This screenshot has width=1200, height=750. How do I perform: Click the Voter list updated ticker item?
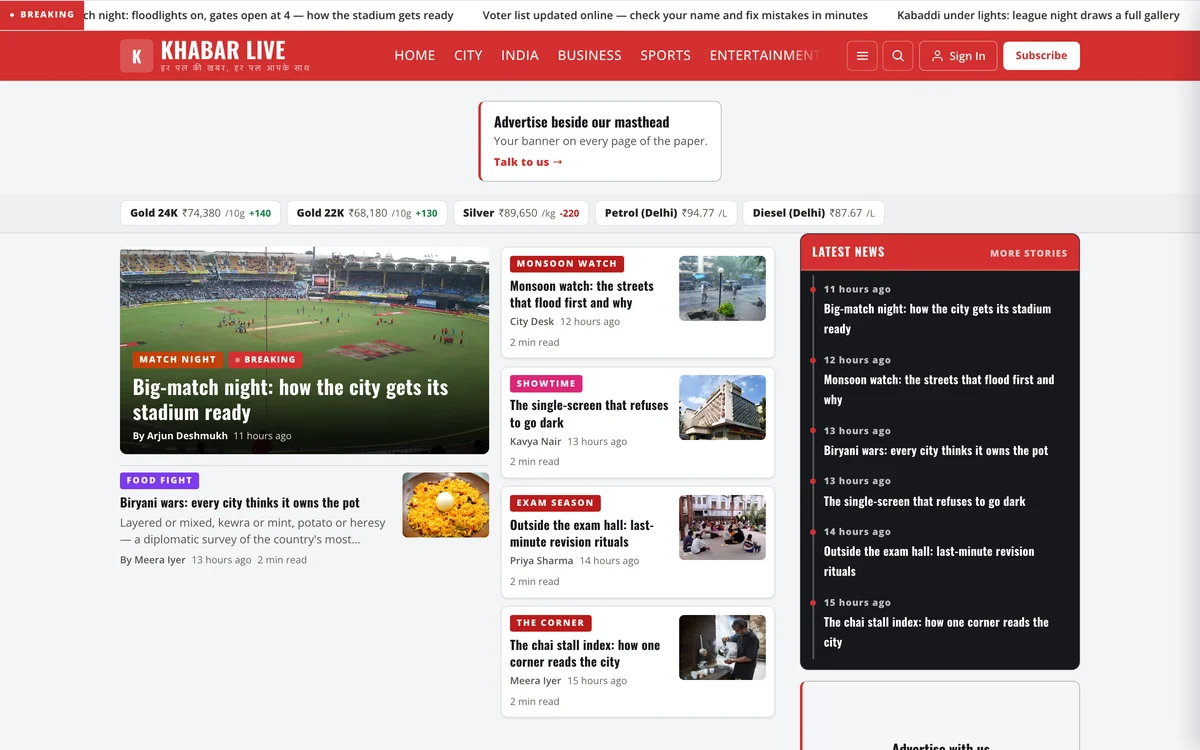pyautogui.click(x=675, y=15)
